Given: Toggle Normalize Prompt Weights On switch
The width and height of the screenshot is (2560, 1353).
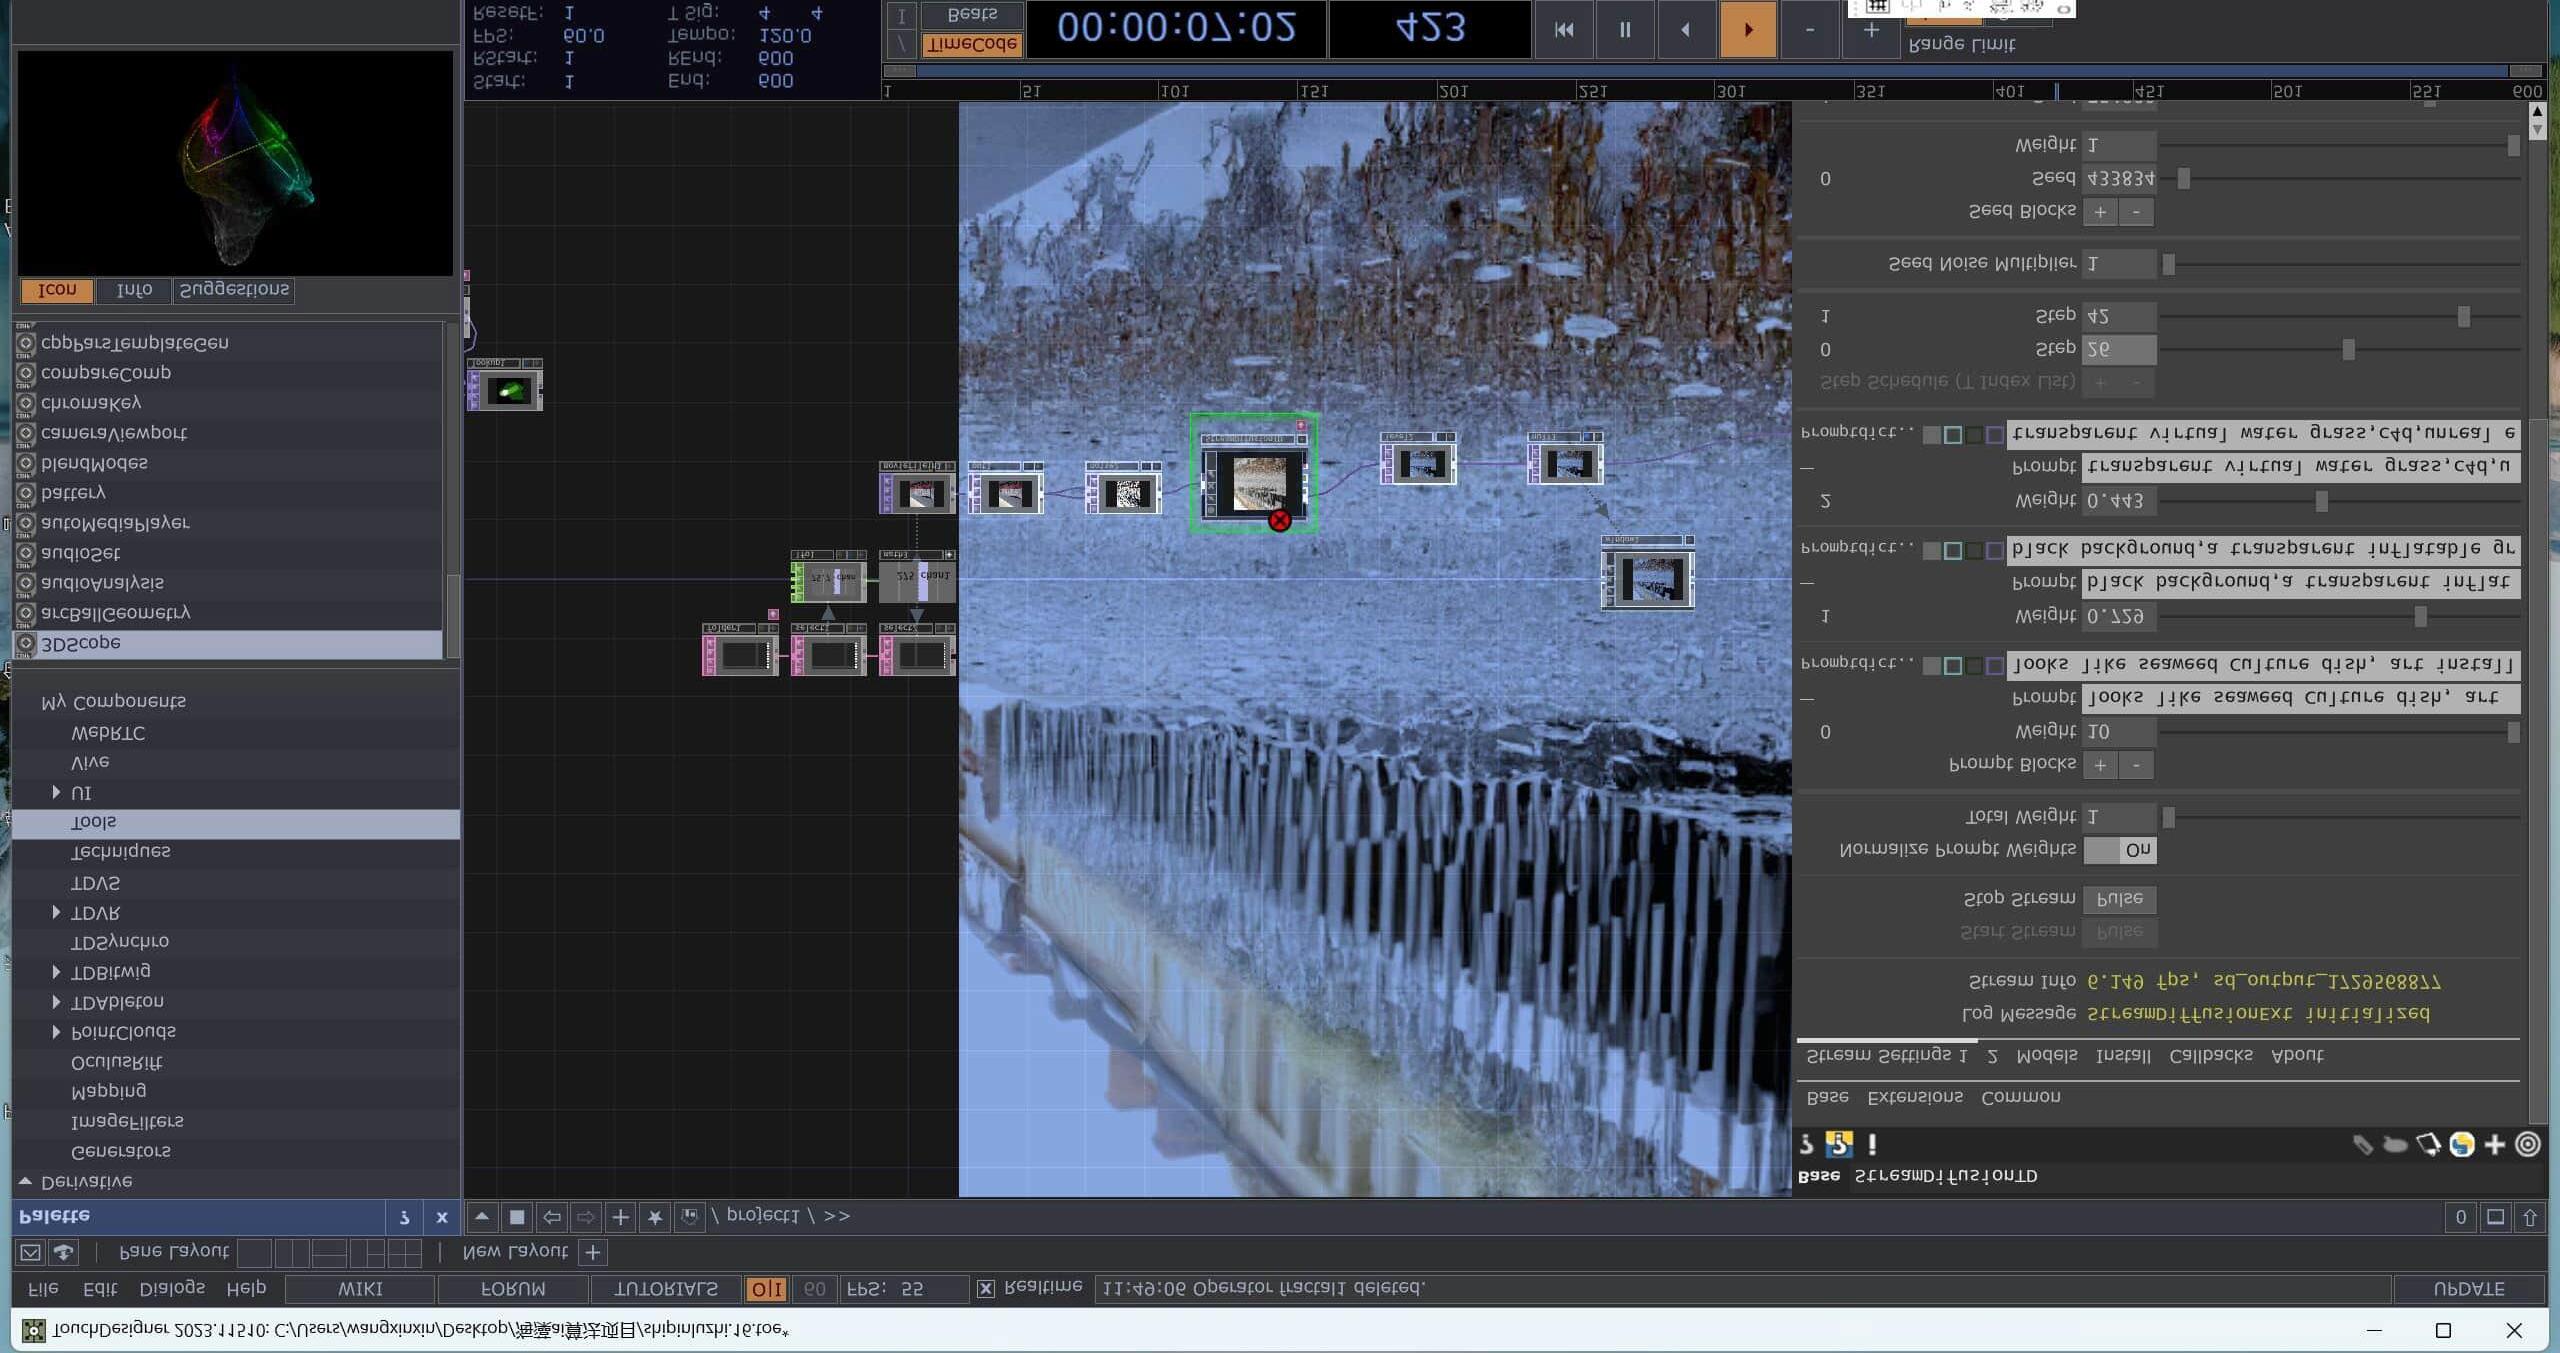Looking at the screenshot, I should click(x=2119, y=850).
